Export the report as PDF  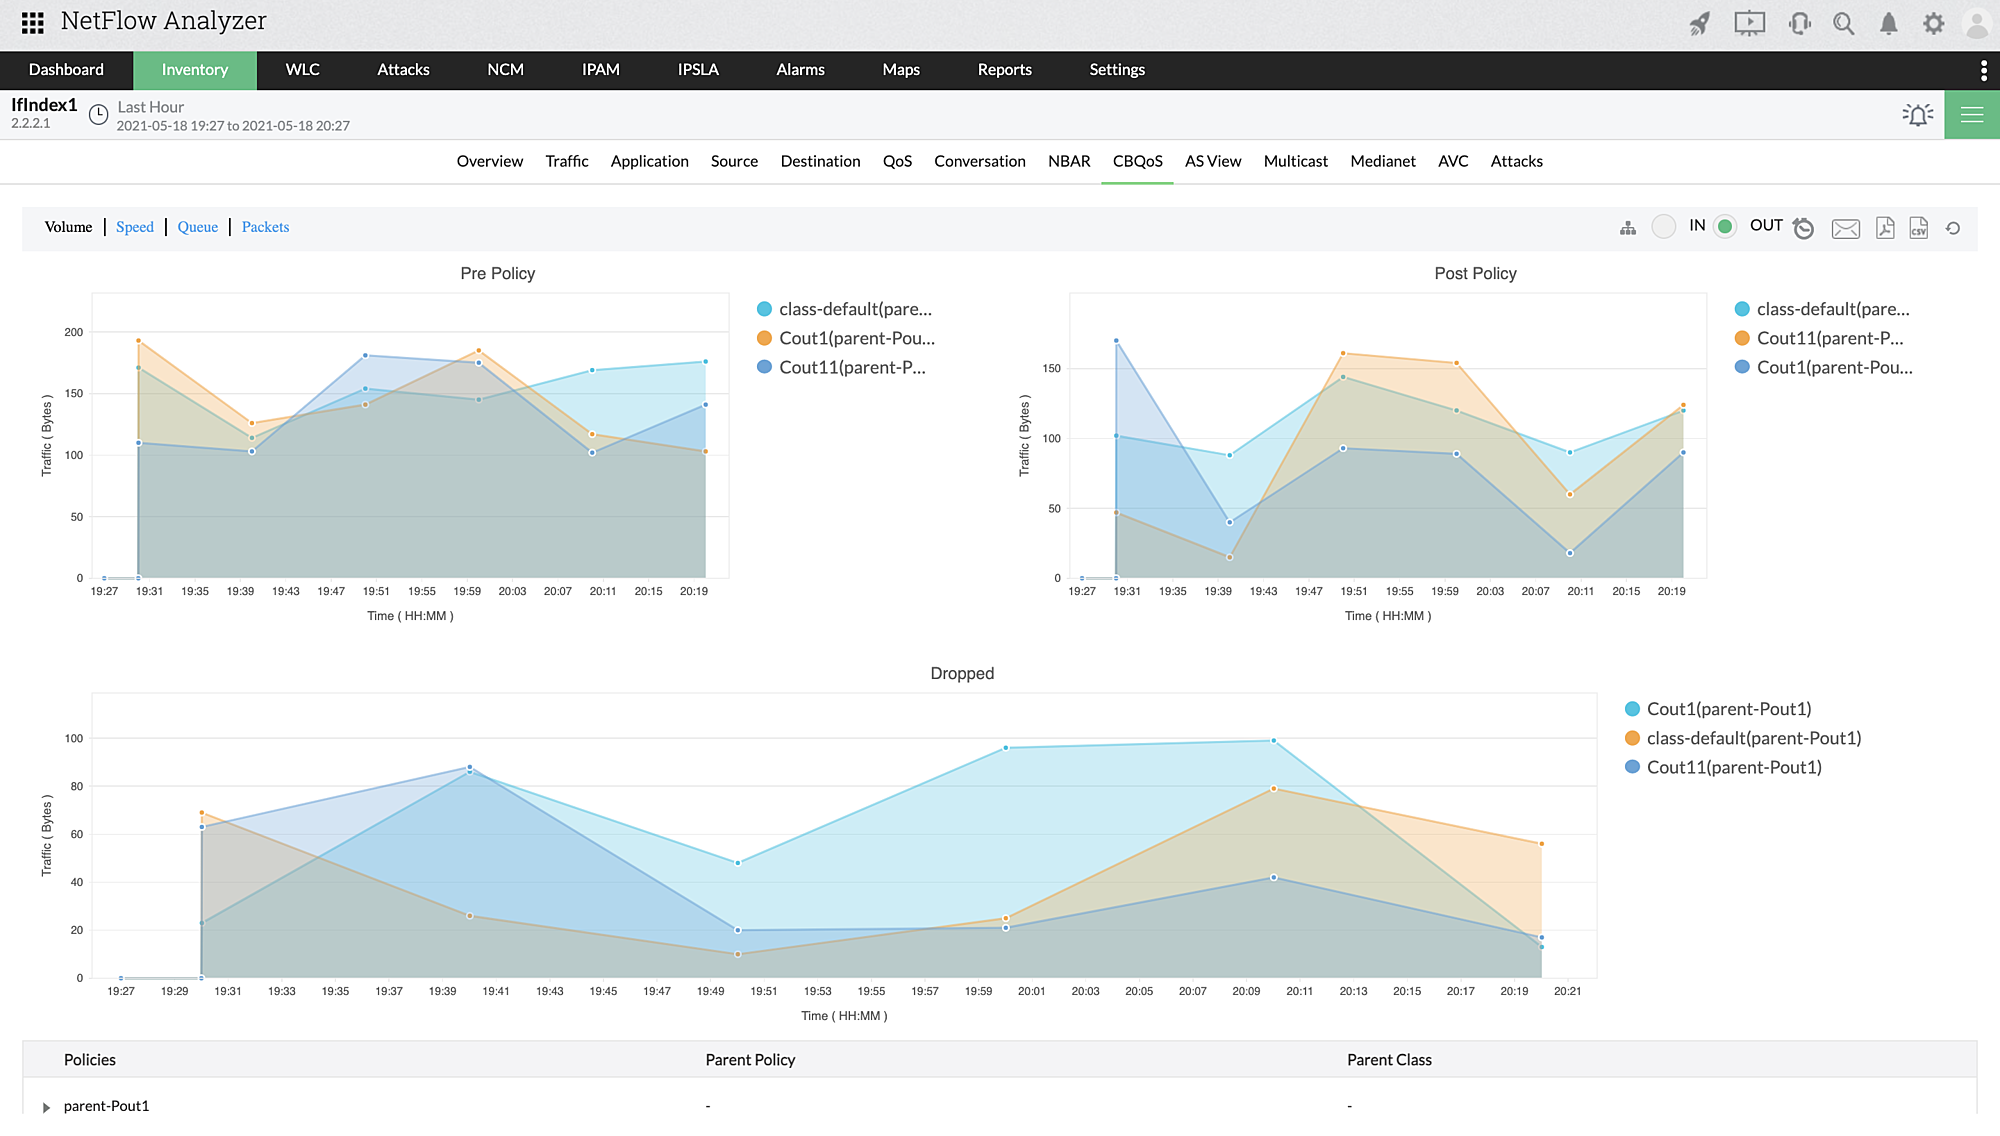1885,228
